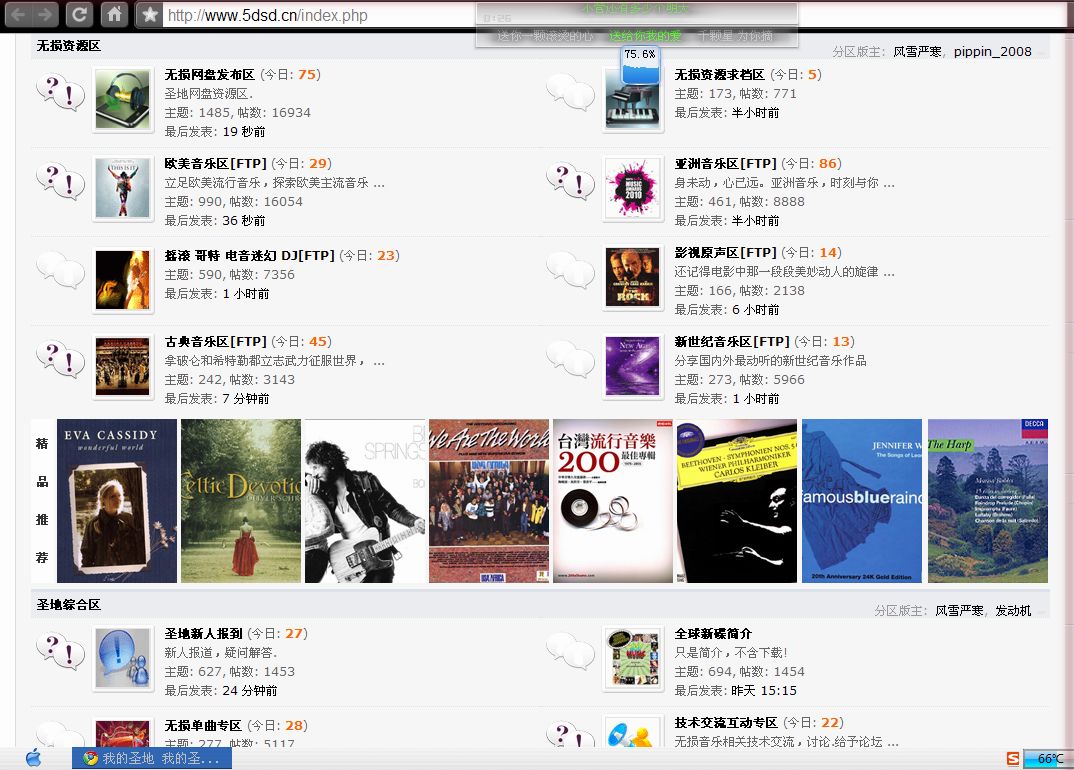Switch to 我的圣地 taskbar browser window

click(152, 758)
